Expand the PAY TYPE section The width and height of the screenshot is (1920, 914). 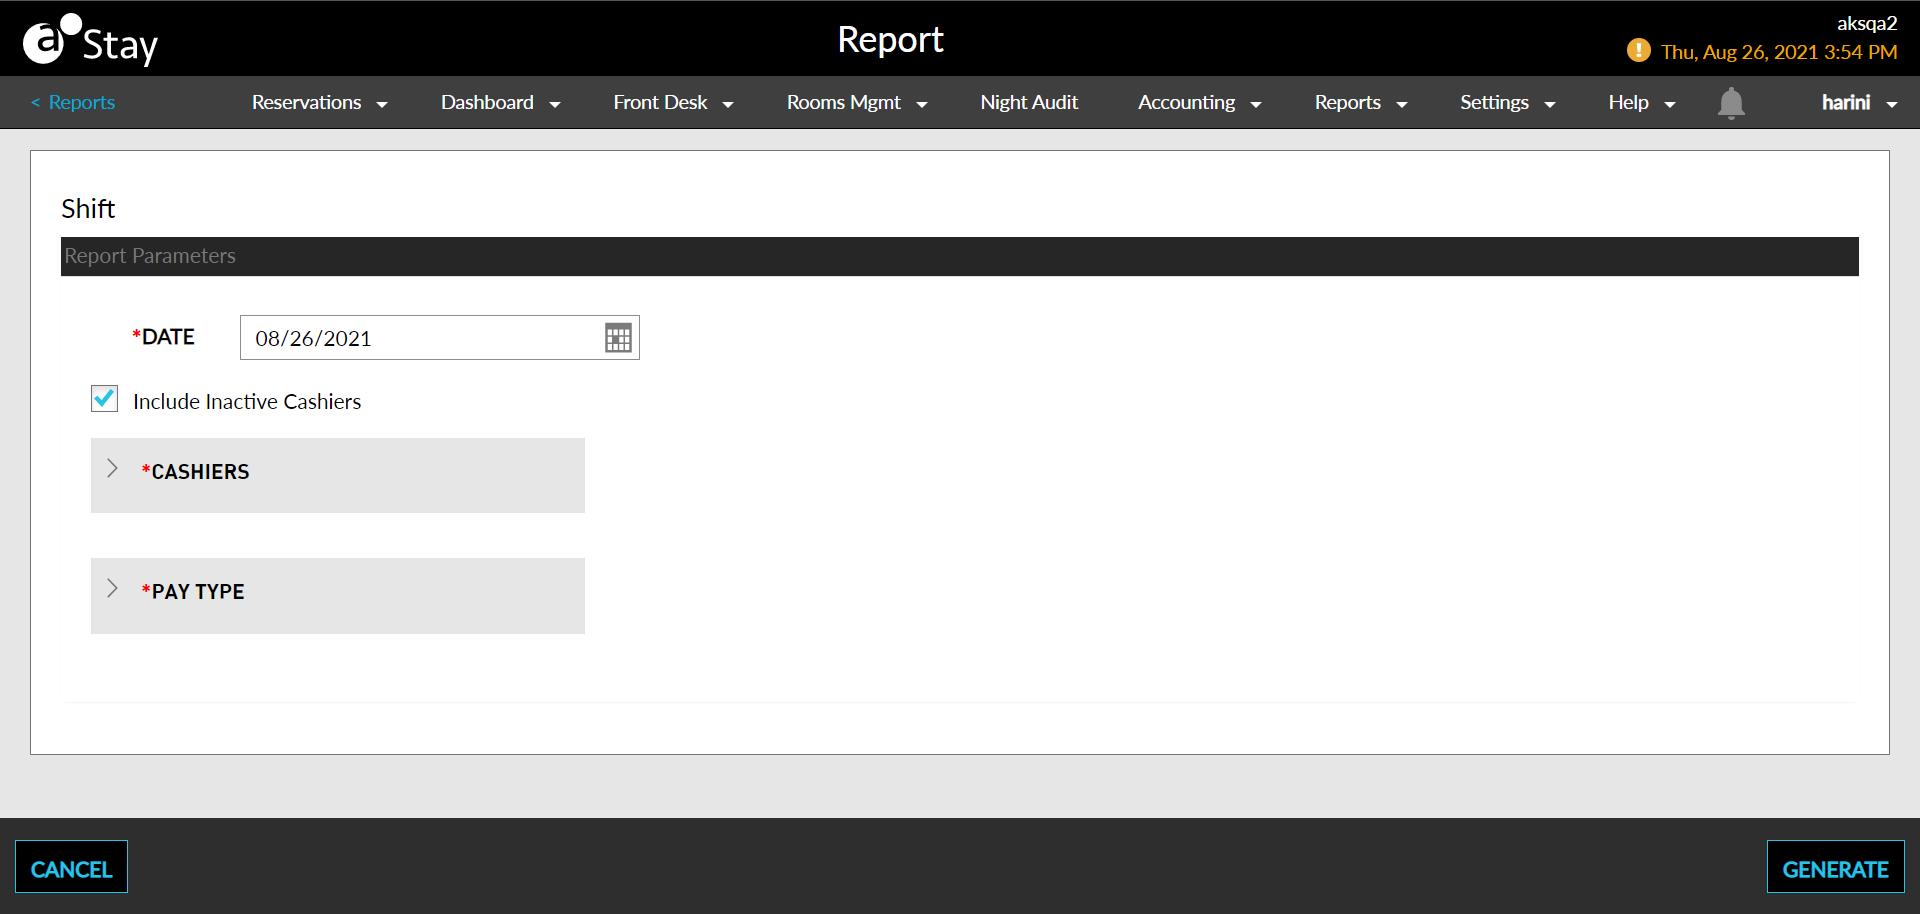pos(113,589)
